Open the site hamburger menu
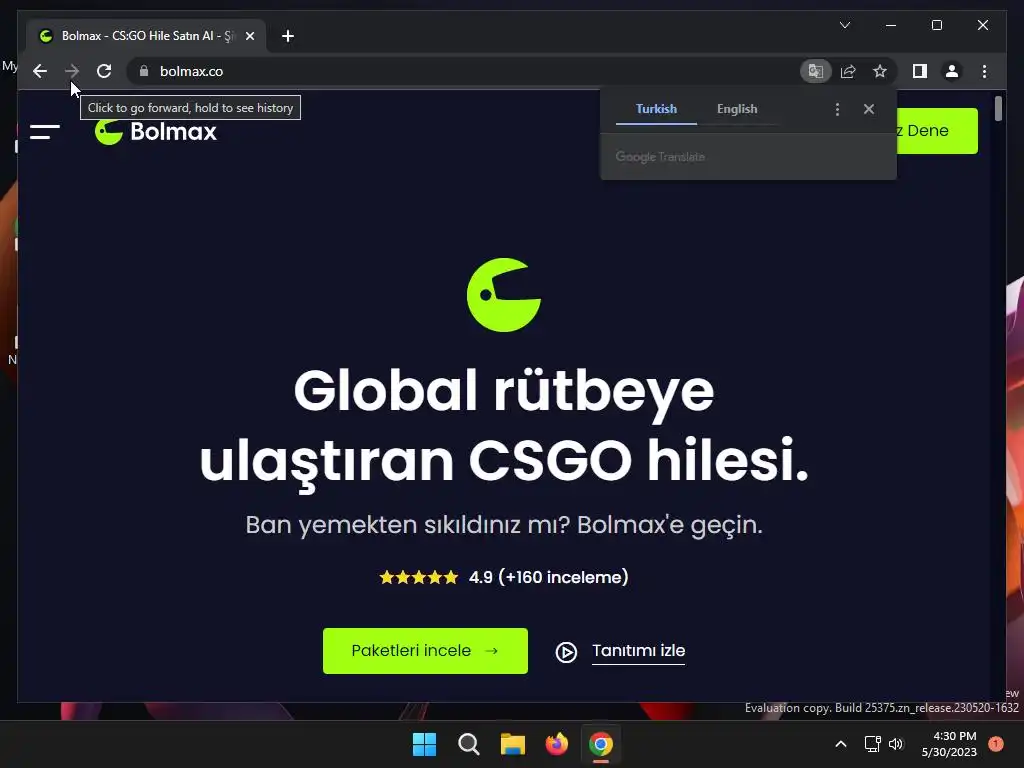This screenshot has width=1024, height=768. 45,132
